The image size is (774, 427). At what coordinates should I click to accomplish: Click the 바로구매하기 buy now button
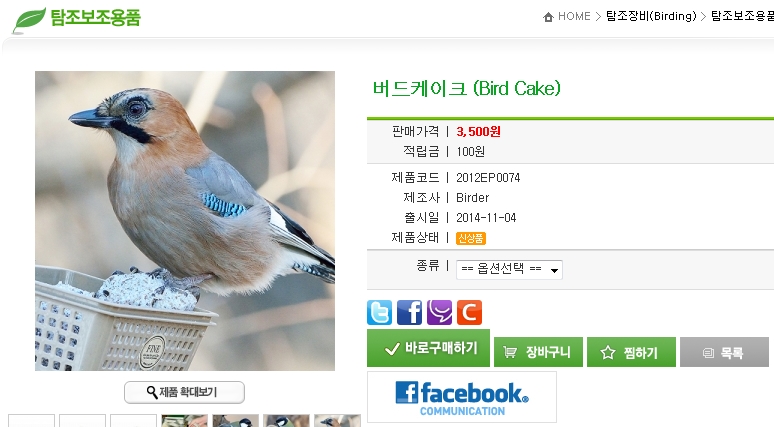coord(428,348)
